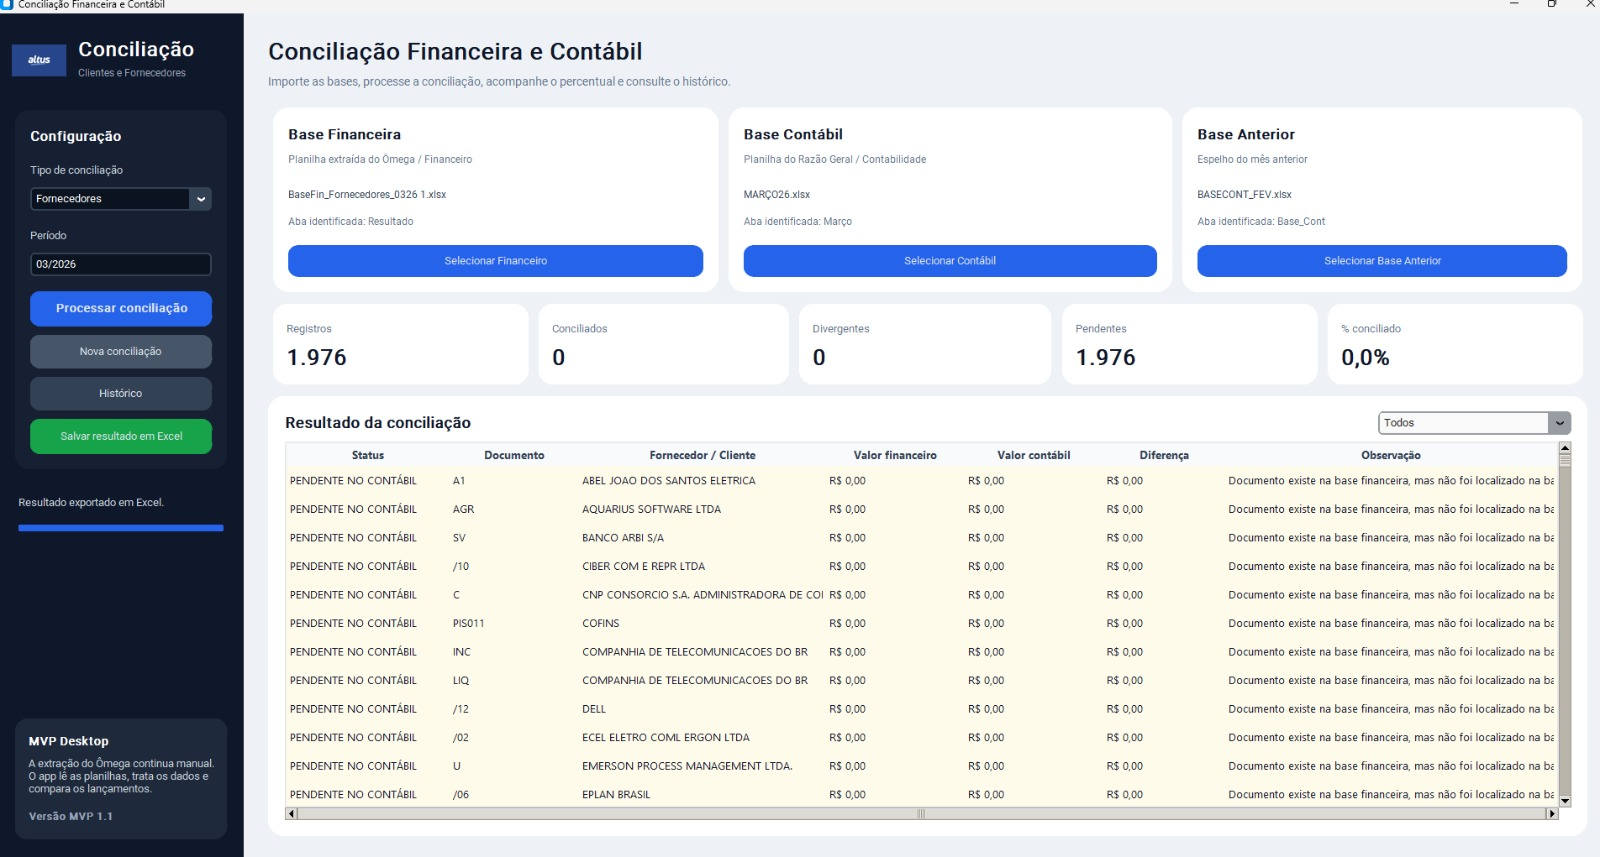The image size is (1600, 857).
Task: Click the horizontal scrollbar left arrow
Action: [291, 814]
